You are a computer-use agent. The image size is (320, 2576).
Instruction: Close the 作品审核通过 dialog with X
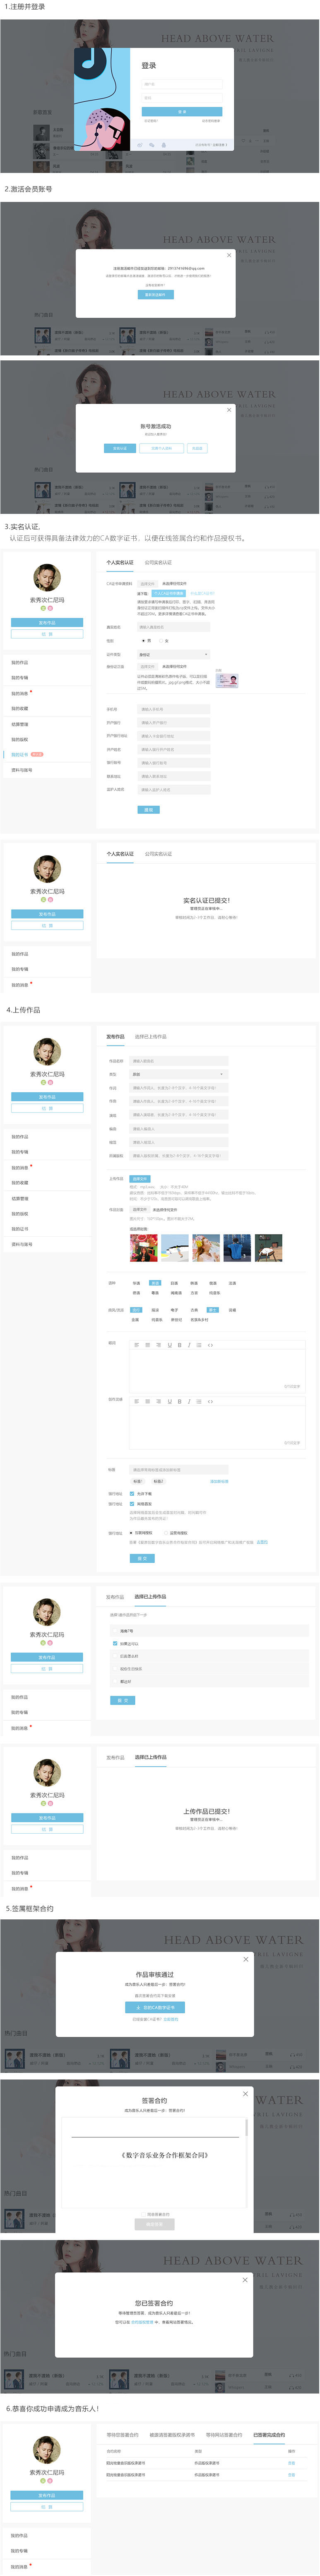[x=246, y=1959]
